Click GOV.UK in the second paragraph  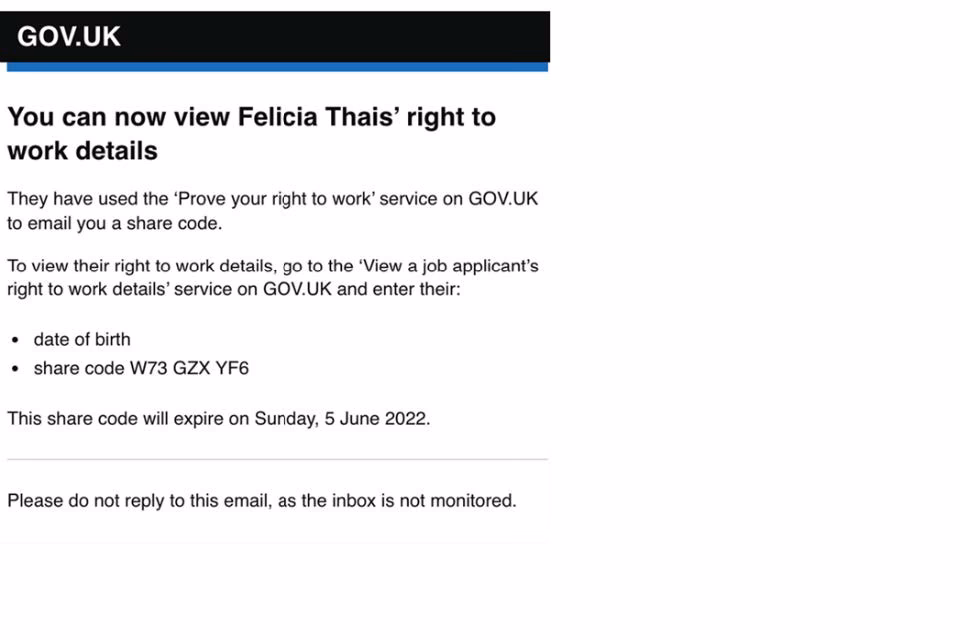pyautogui.click(x=297, y=290)
